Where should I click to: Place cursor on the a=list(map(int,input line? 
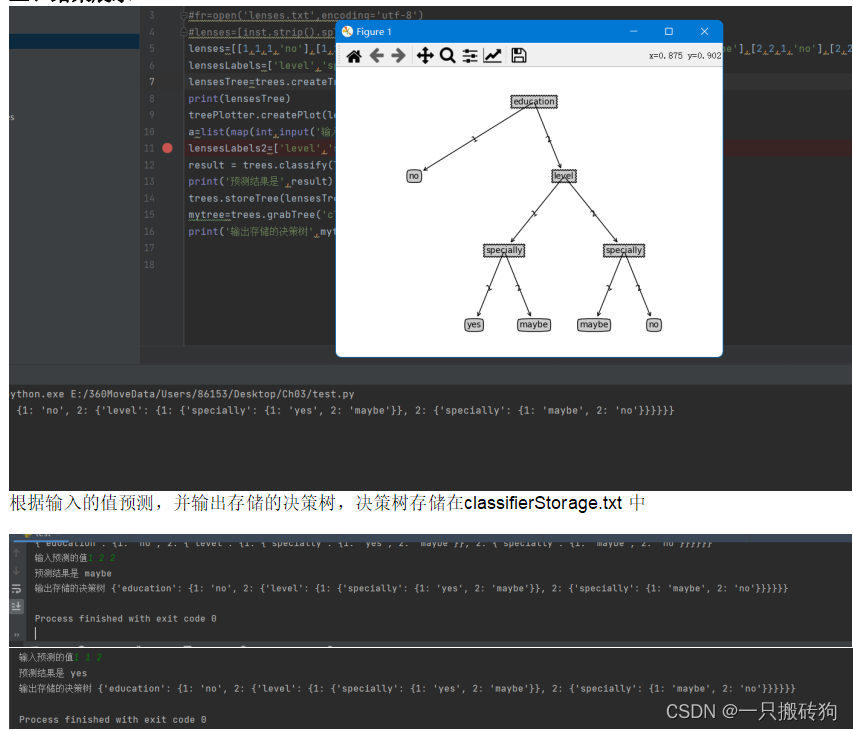(x=262, y=132)
